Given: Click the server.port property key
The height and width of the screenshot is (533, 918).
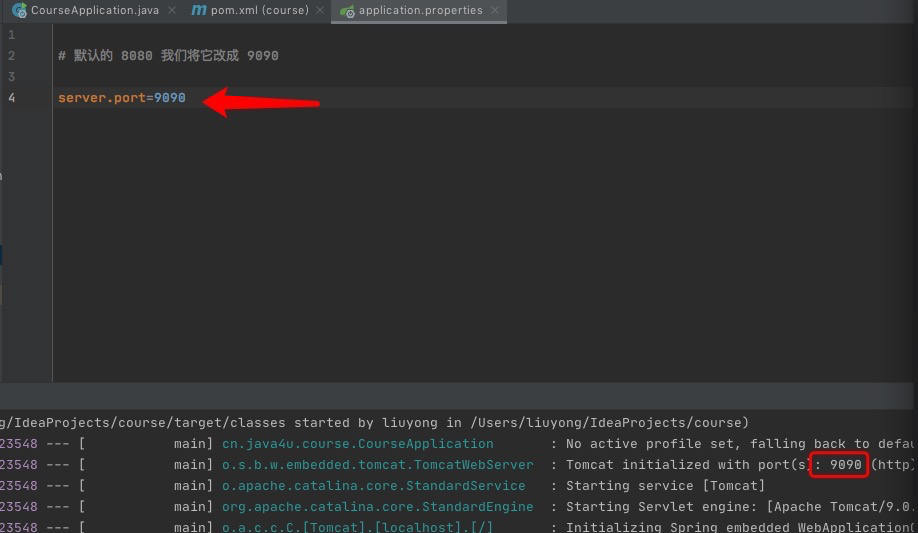Looking at the screenshot, I should pos(101,98).
